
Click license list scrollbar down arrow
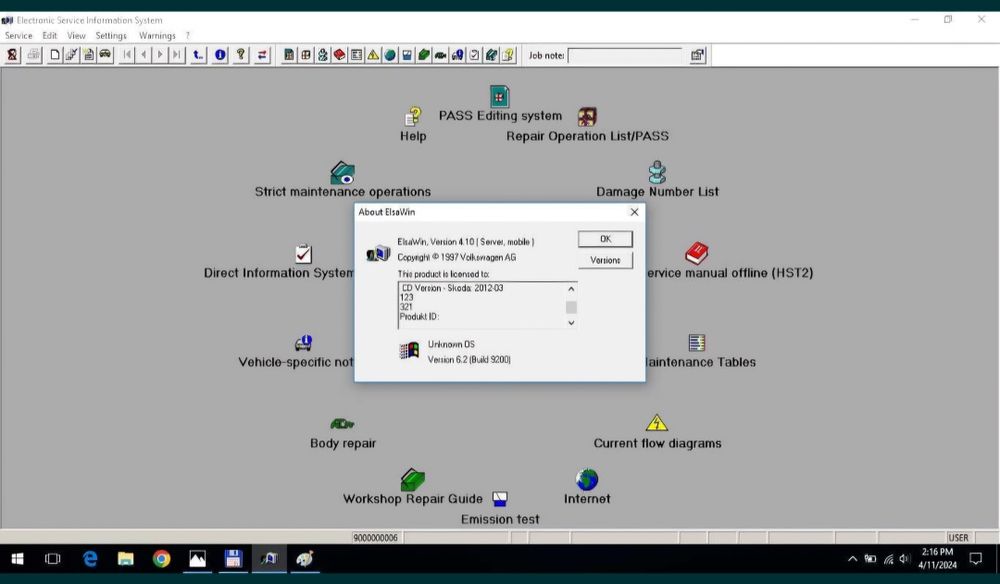[571, 323]
